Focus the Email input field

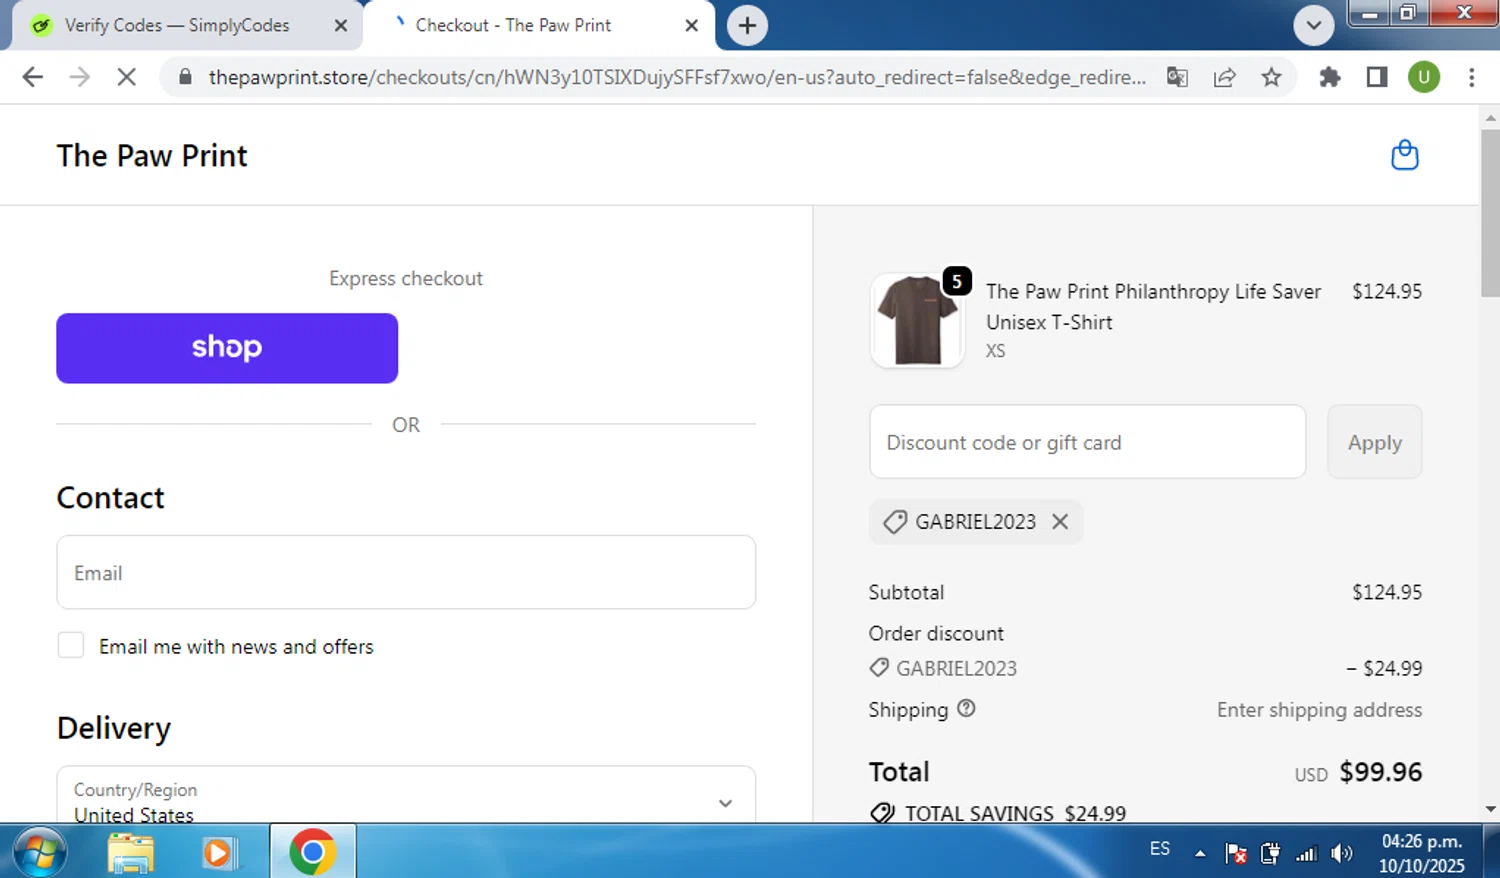pyautogui.click(x=406, y=572)
